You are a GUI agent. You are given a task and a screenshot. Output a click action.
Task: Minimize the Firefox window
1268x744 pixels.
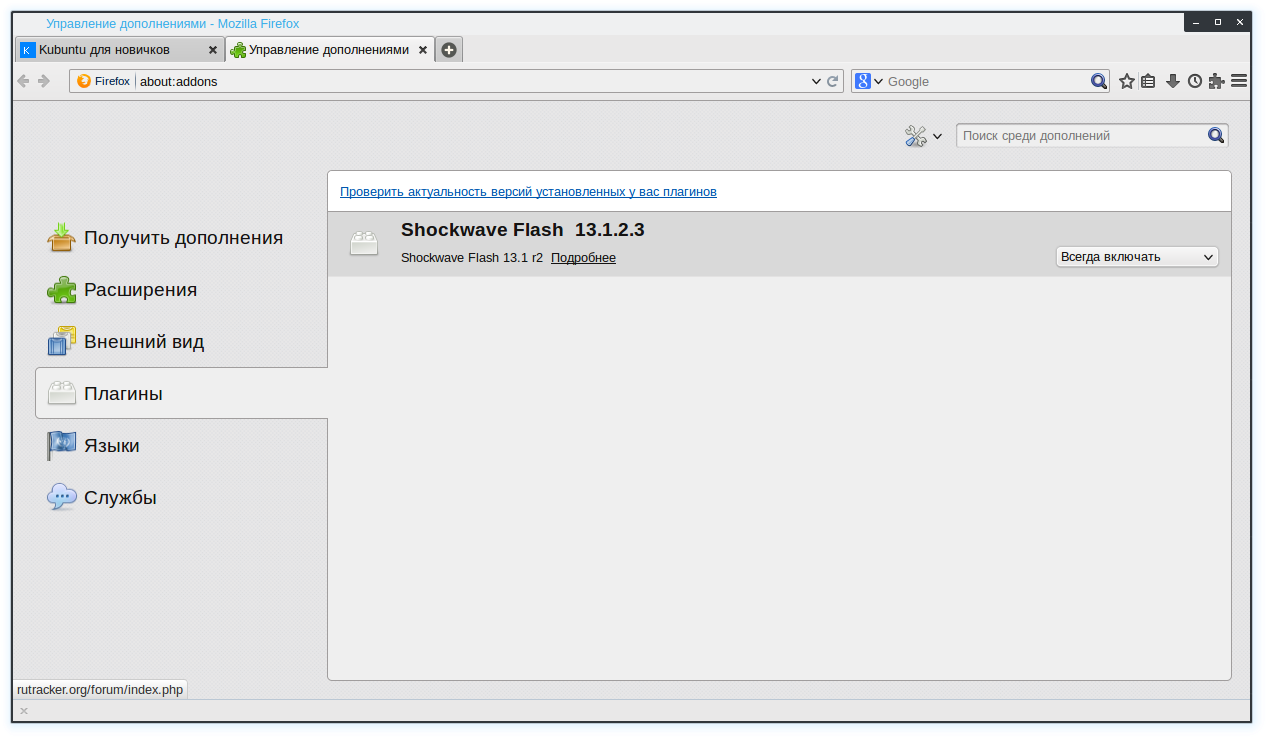[x=1196, y=21]
